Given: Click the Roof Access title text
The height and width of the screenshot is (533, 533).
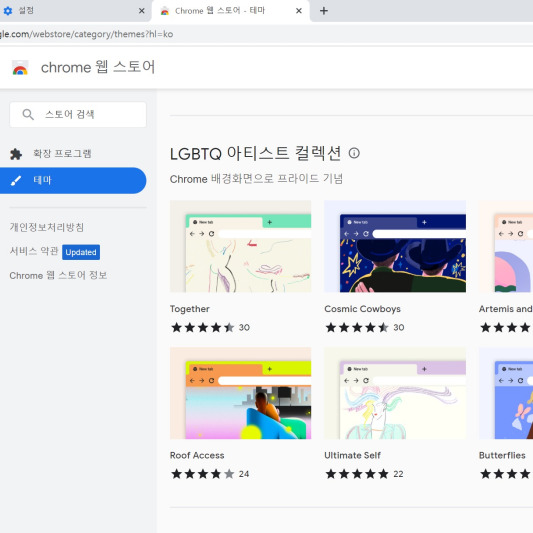Looking at the screenshot, I should click(x=197, y=455).
